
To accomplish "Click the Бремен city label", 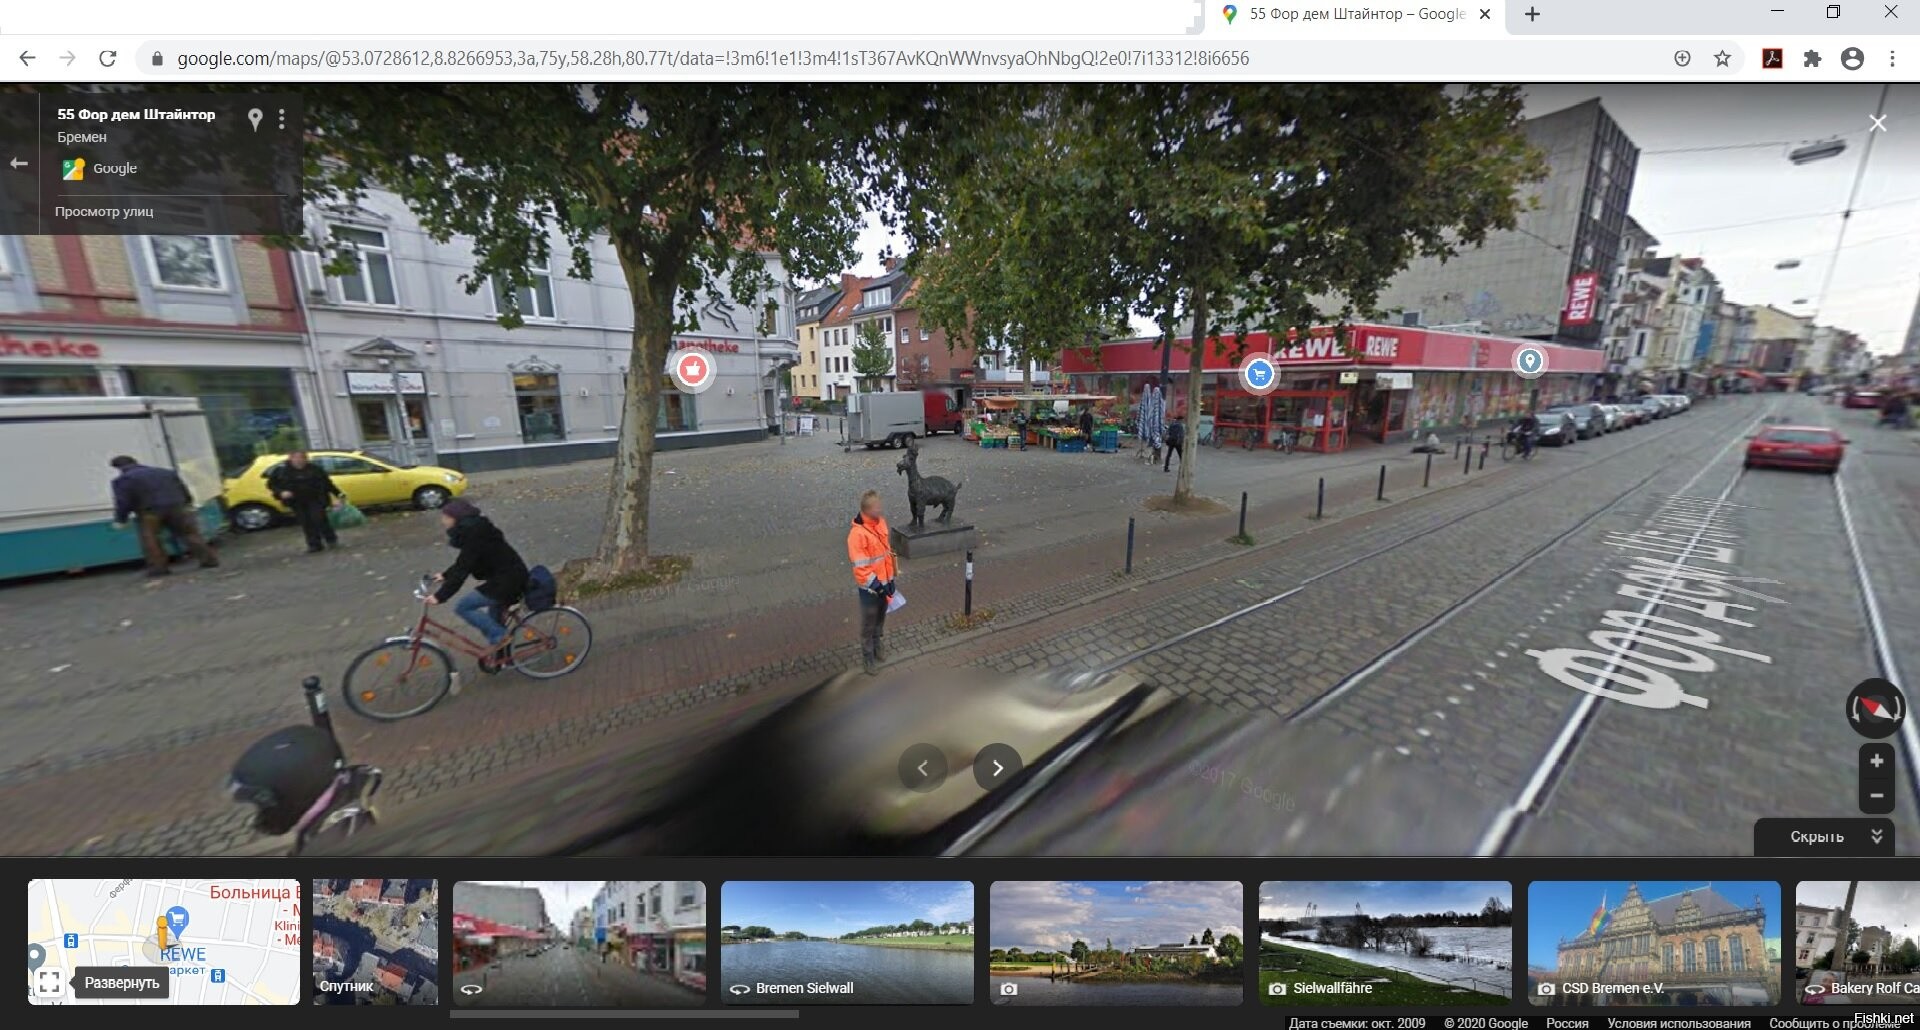I will (82, 137).
